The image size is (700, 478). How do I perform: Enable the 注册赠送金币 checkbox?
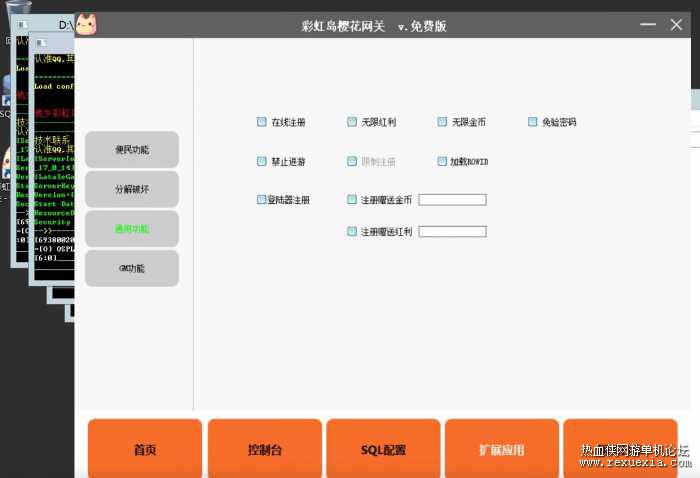[352, 200]
